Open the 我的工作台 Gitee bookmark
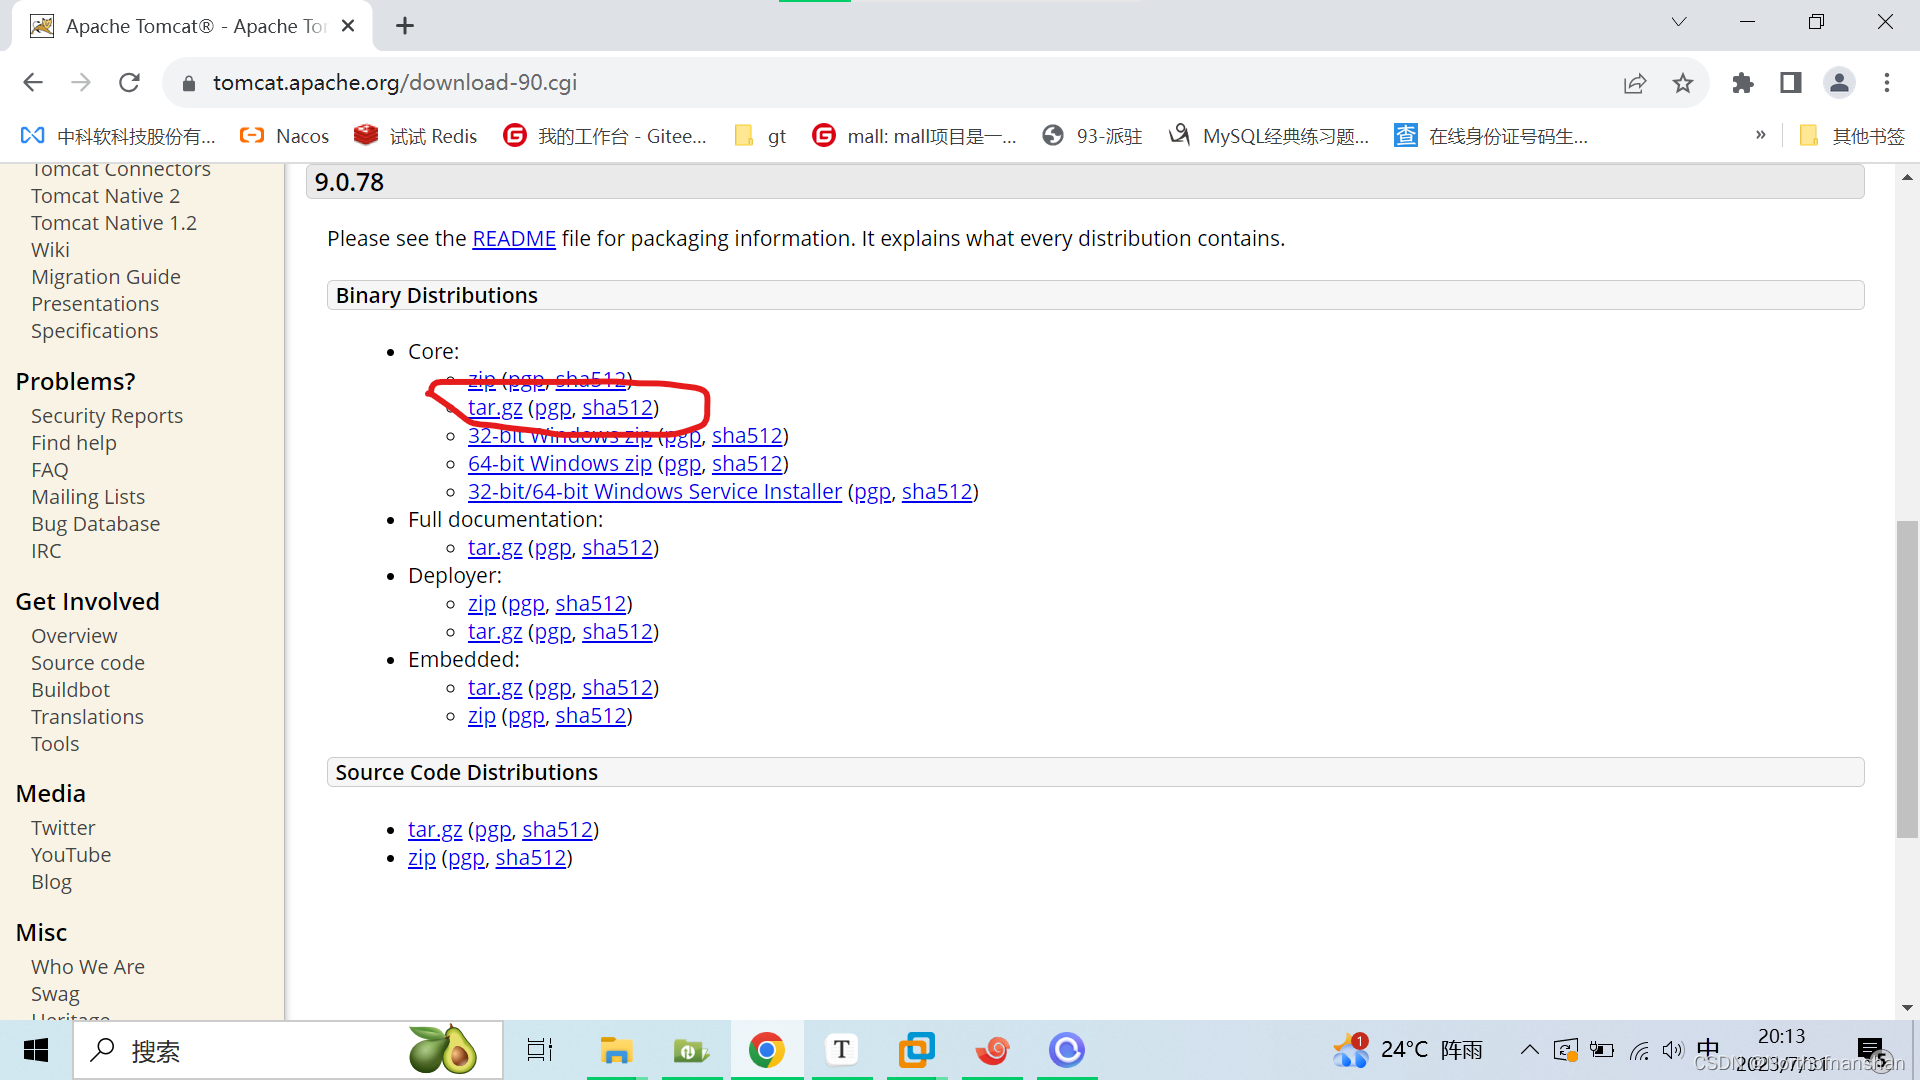 (x=605, y=136)
